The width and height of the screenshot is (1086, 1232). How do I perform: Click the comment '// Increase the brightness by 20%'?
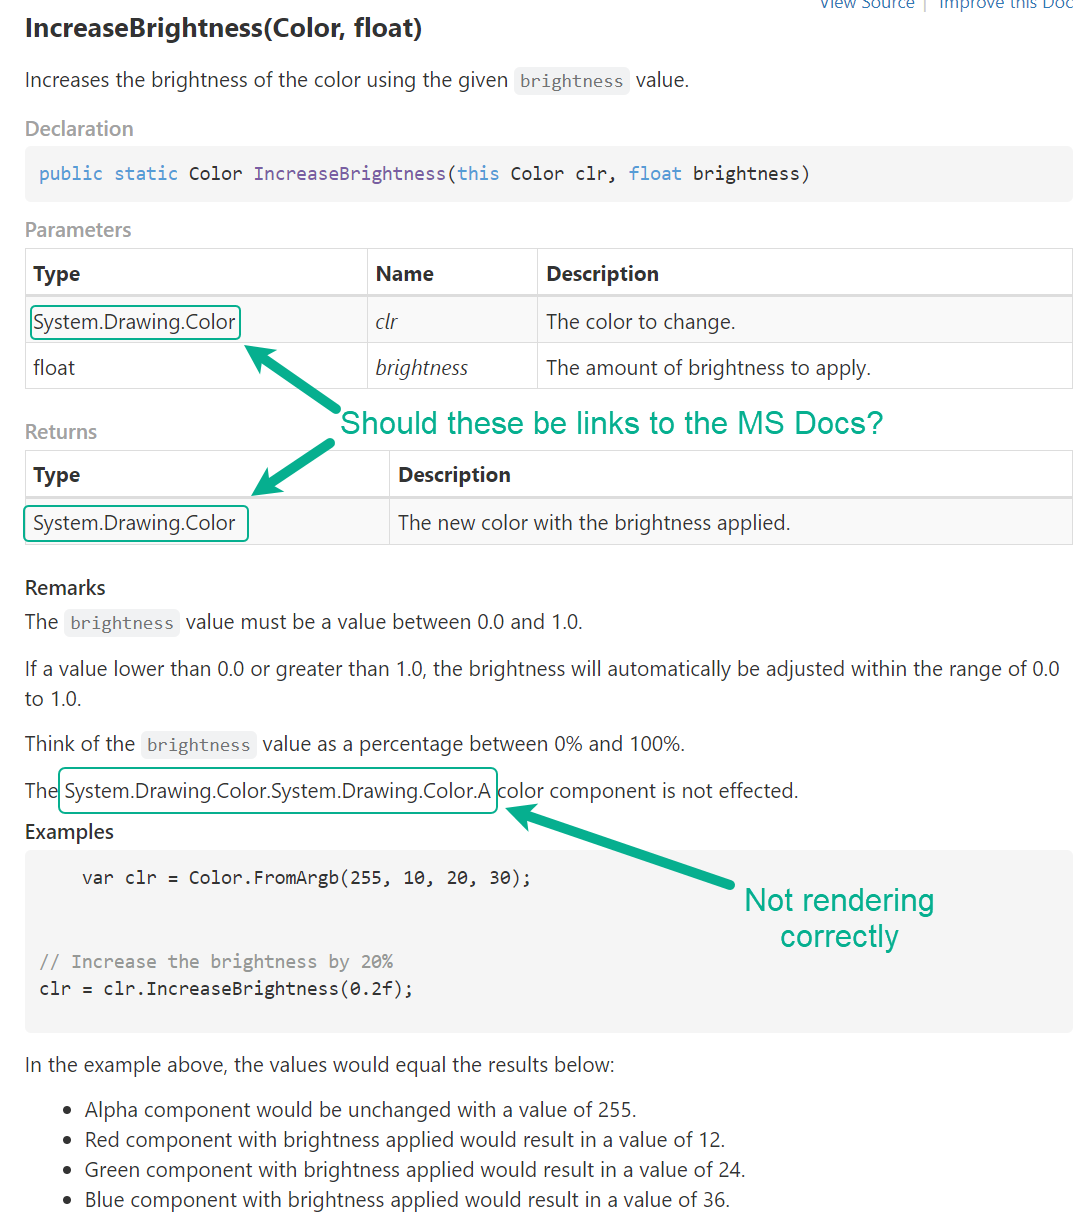point(216,962)
